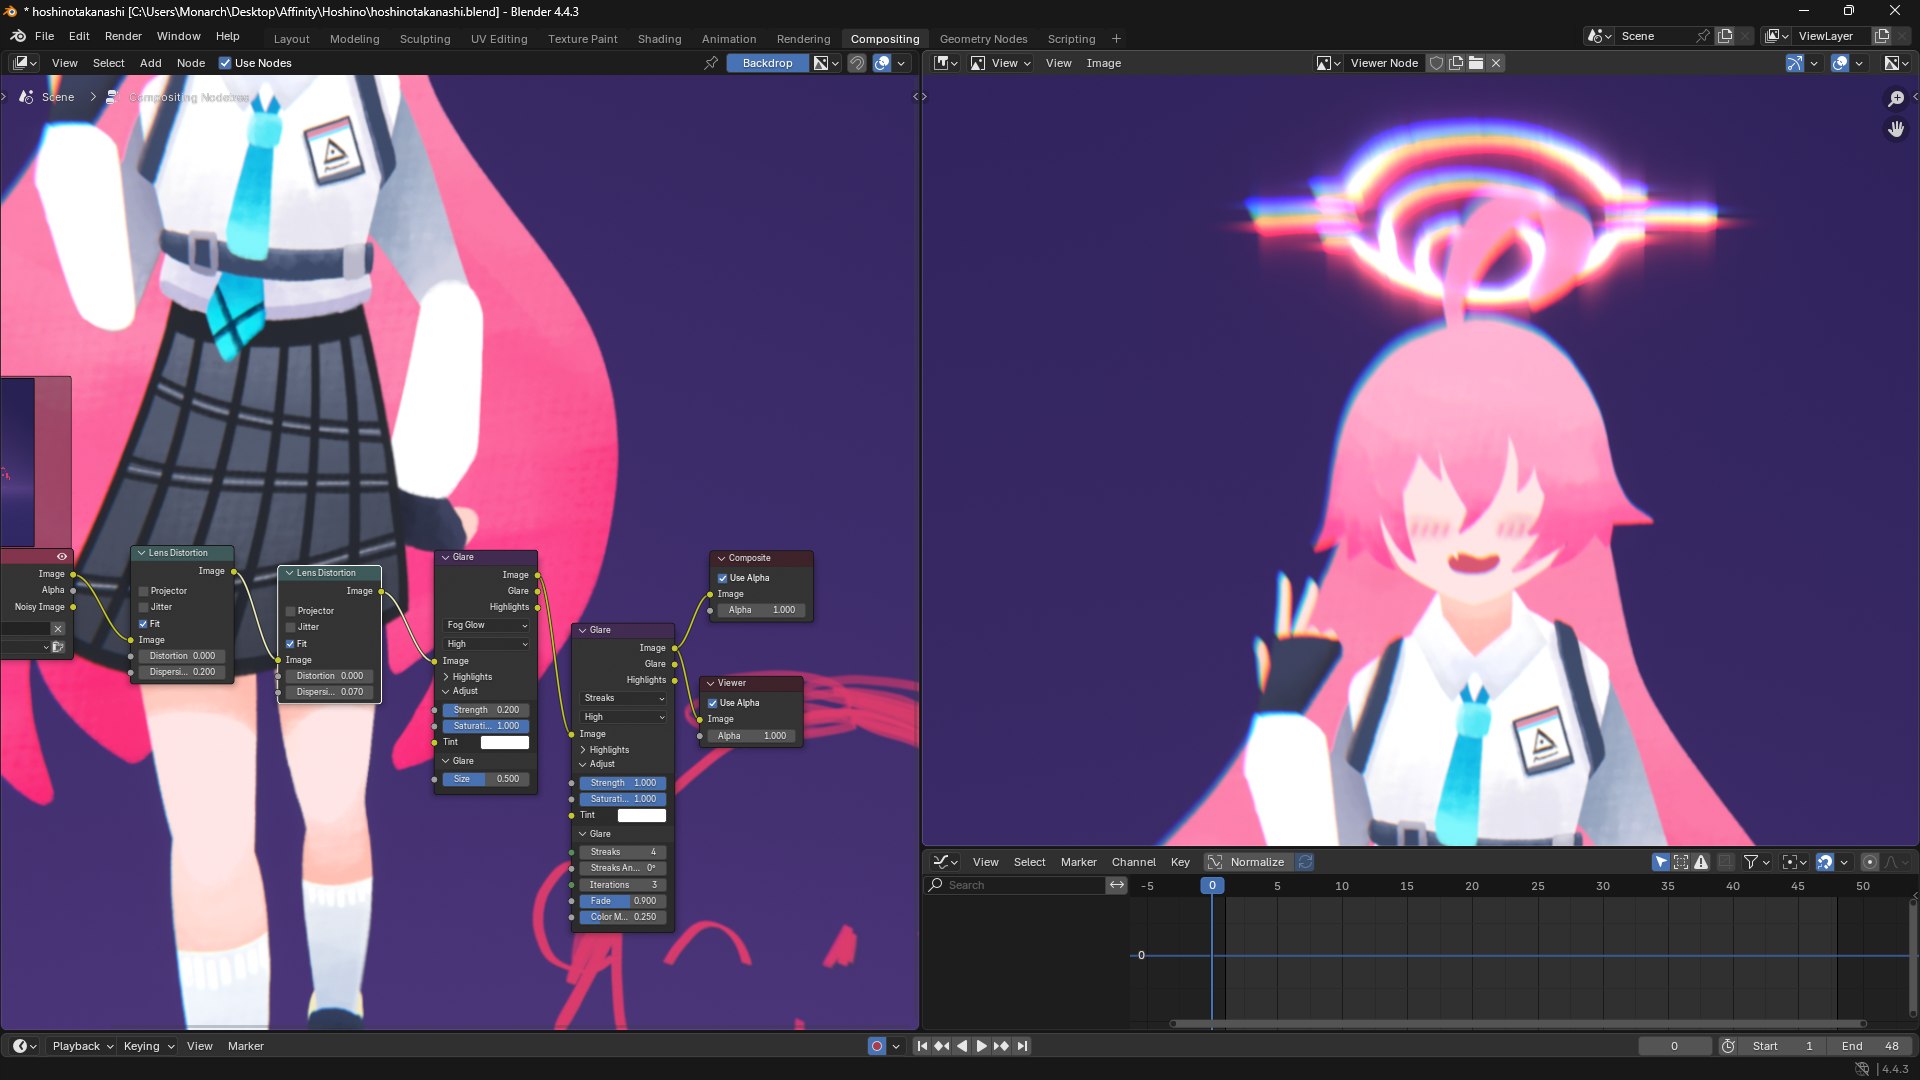The width and height of the screenshot is (1920, 1080).
Task: Toggle Fake User shield for Viewer Node
Action: pyautogui.click(x=1437, y=63)
